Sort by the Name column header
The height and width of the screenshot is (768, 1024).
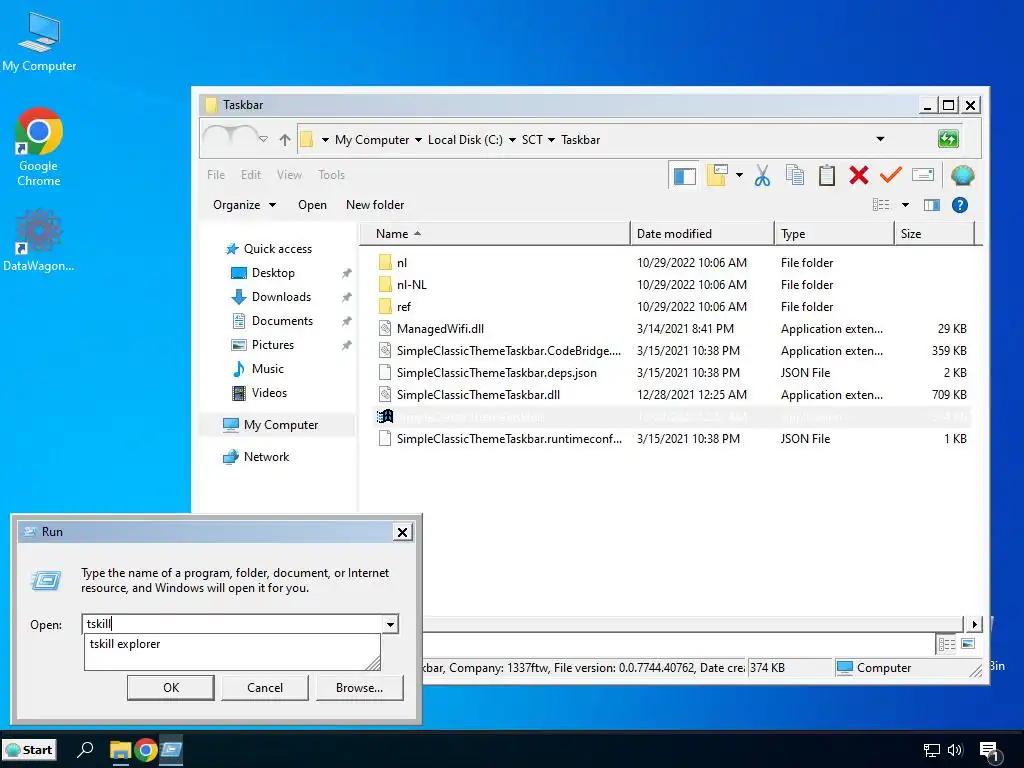click(x=494, y=234)
